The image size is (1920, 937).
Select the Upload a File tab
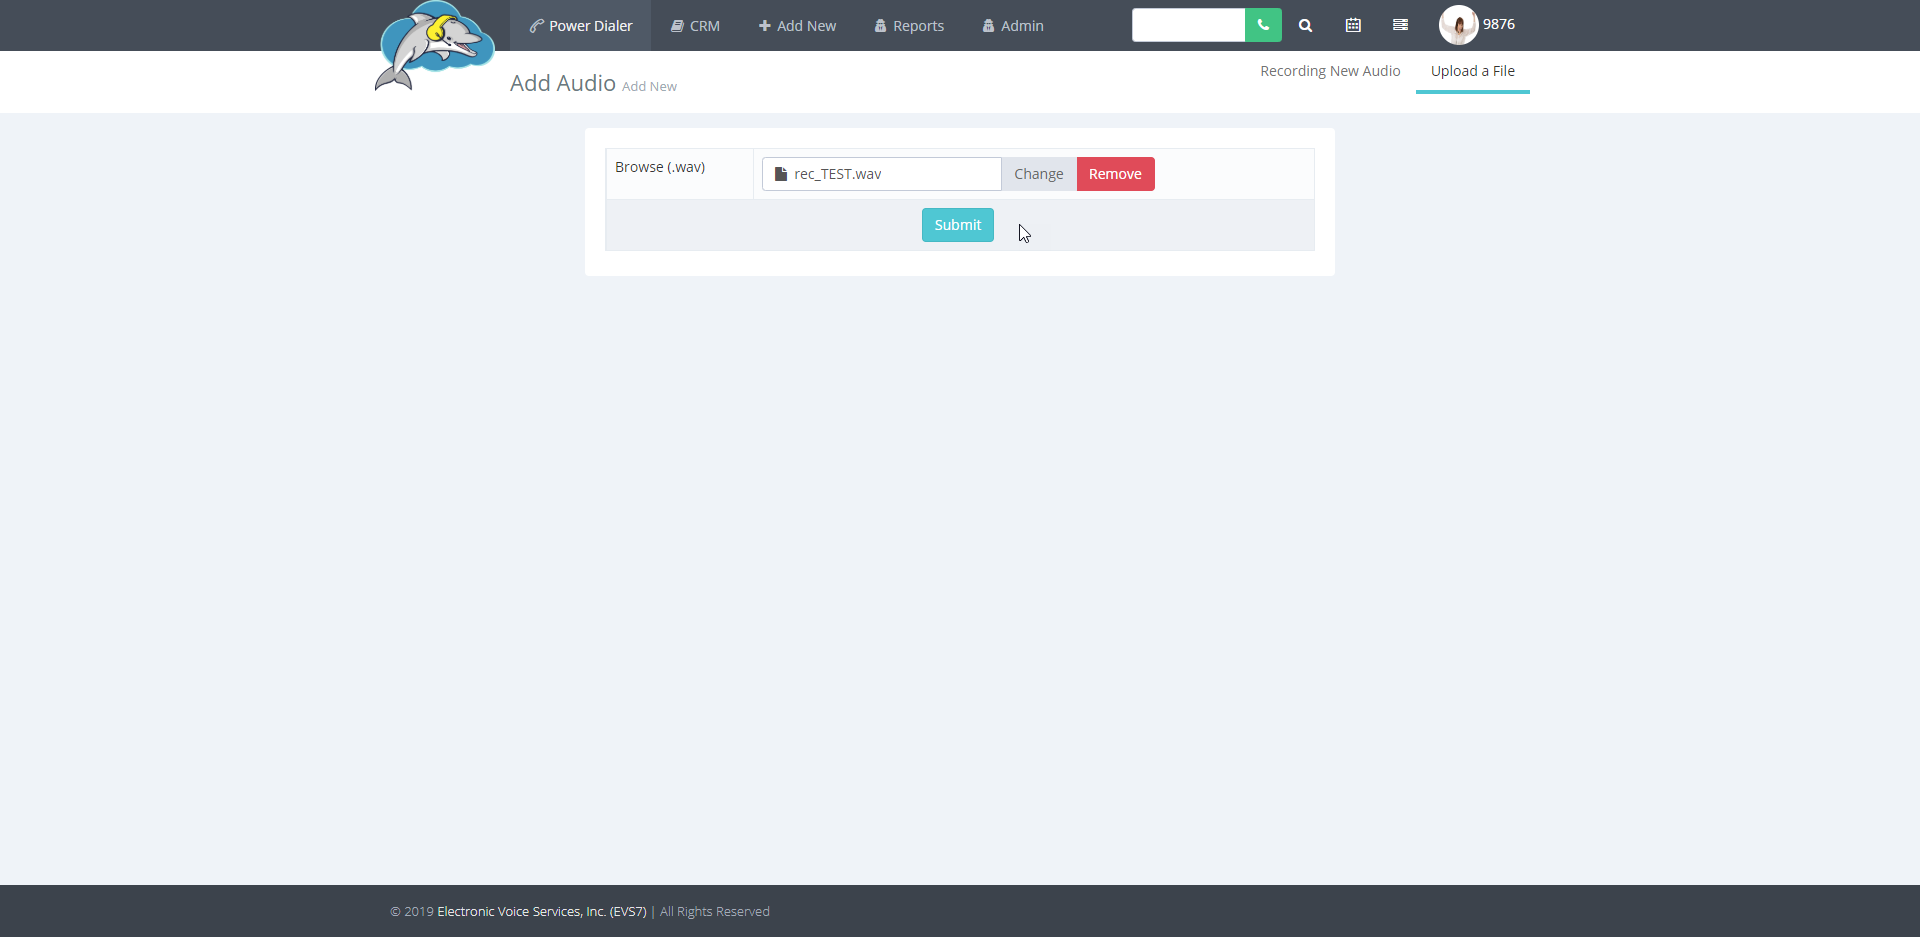coord(1472,71)
